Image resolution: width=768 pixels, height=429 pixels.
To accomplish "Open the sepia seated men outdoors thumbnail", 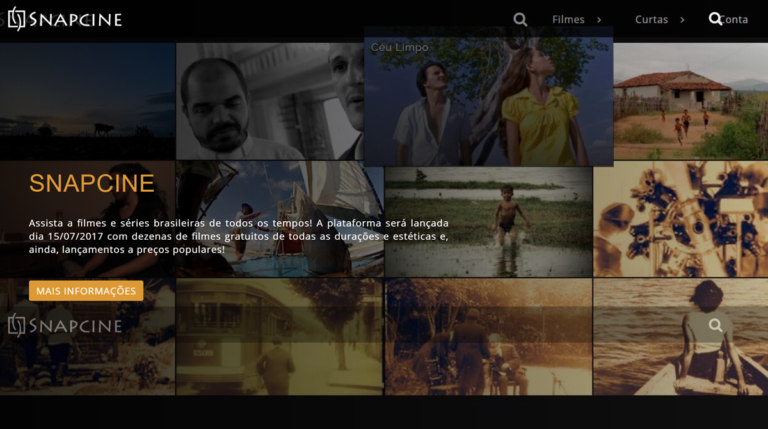I will (x=489, y=337).
